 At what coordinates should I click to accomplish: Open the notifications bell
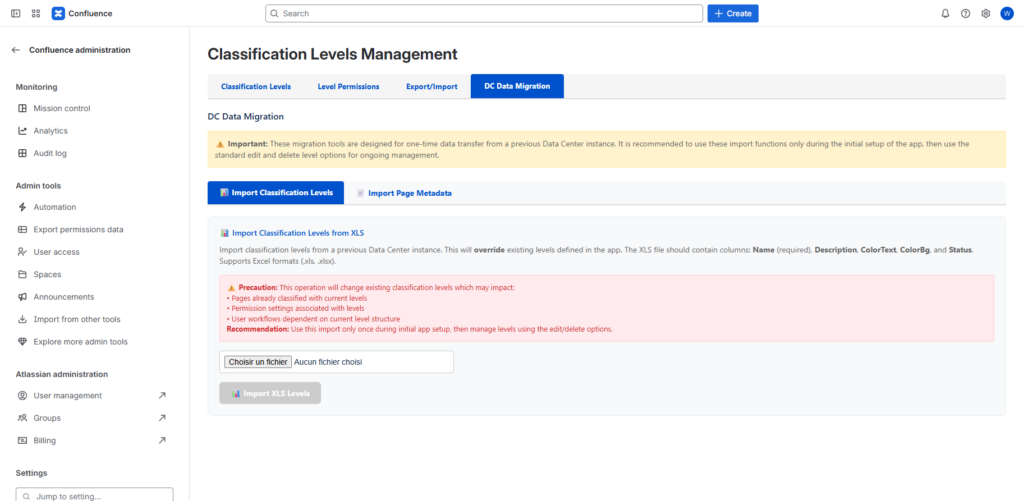pos(945,13)
